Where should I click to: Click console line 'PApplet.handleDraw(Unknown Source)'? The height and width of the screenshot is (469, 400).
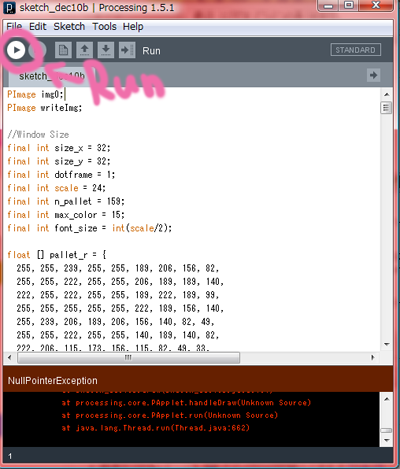click(x=186, y=403)
